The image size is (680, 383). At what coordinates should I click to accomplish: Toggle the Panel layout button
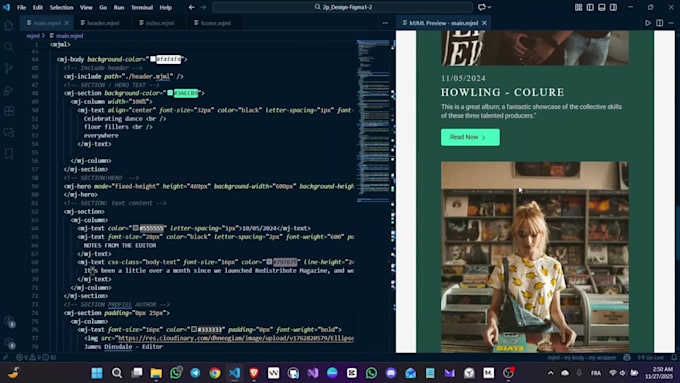pos(602,7)
